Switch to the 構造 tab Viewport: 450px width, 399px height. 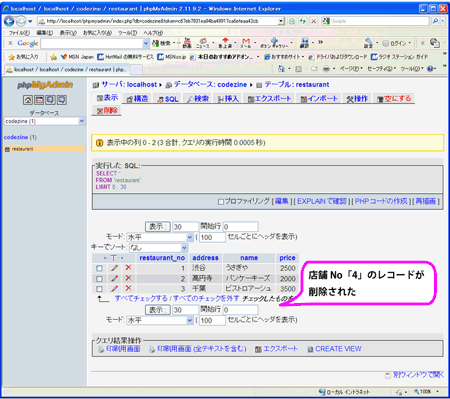(137, 99)
